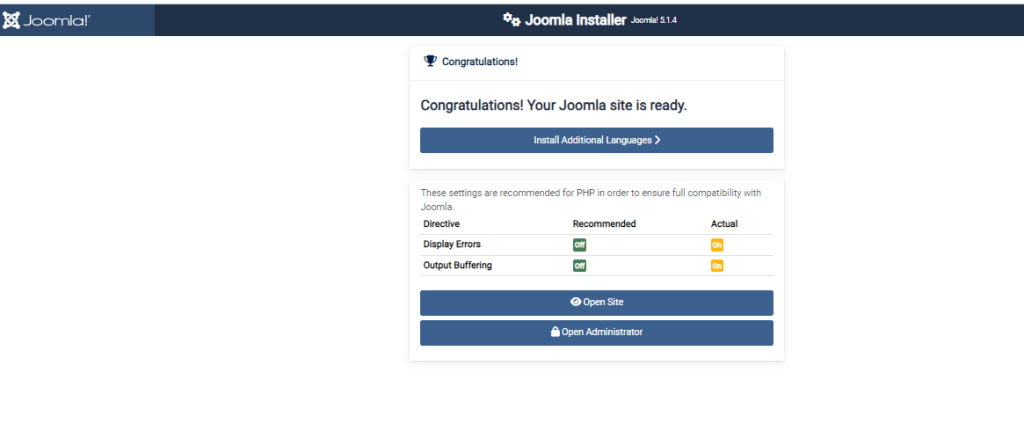Click actual On badge for Output Buffering
1024x424 pixels.
717,266
